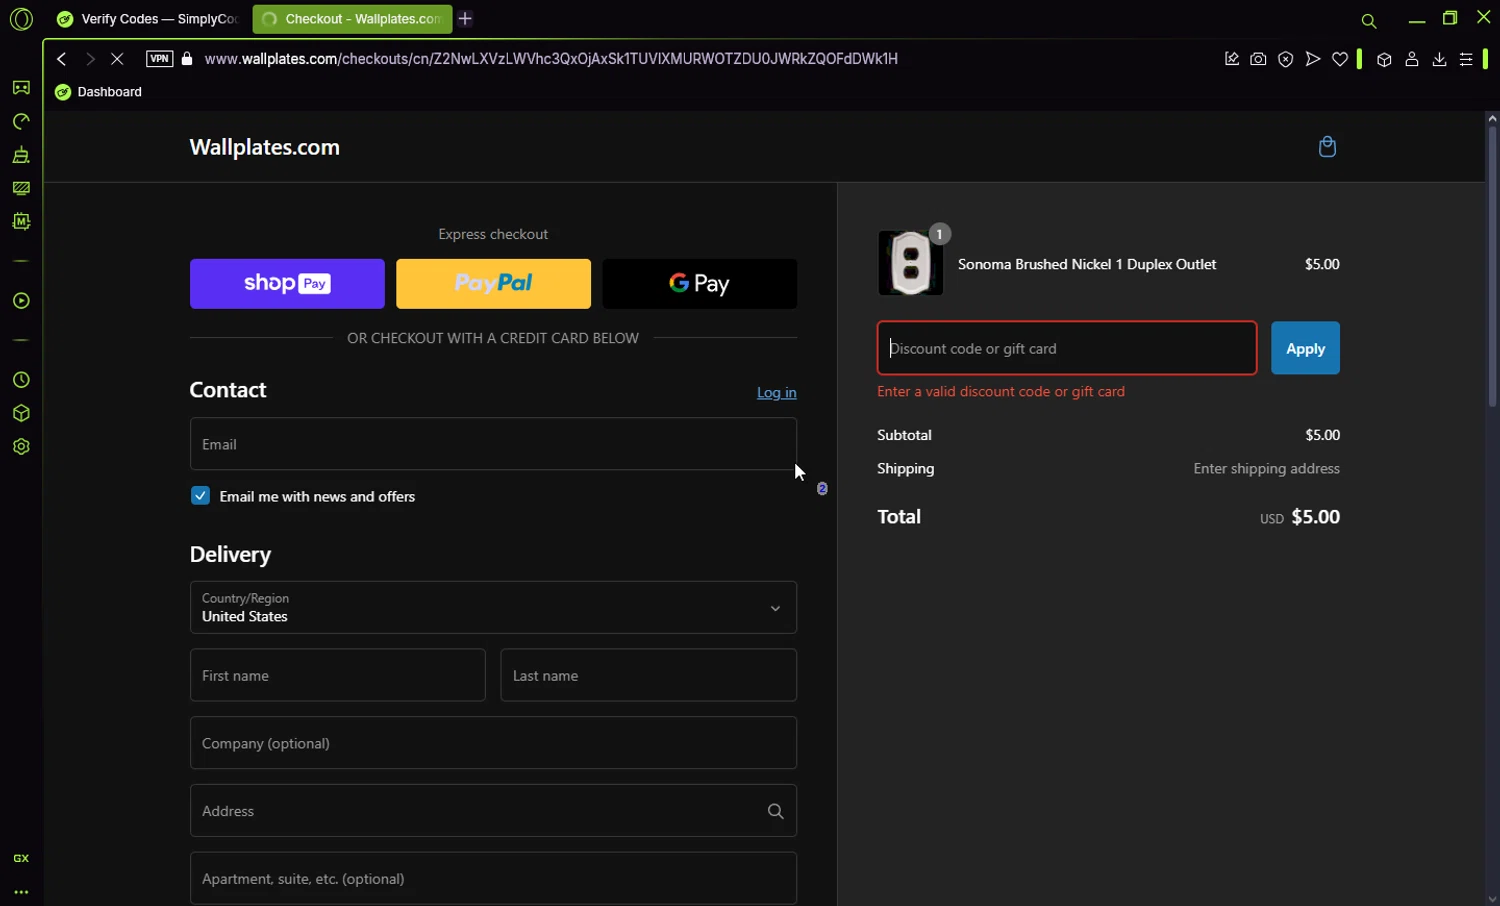Click the send arrow icon in toolbar
The height and width of the screenshot is (906, 1500).
pyautogui.click(x=1312, y=59)
